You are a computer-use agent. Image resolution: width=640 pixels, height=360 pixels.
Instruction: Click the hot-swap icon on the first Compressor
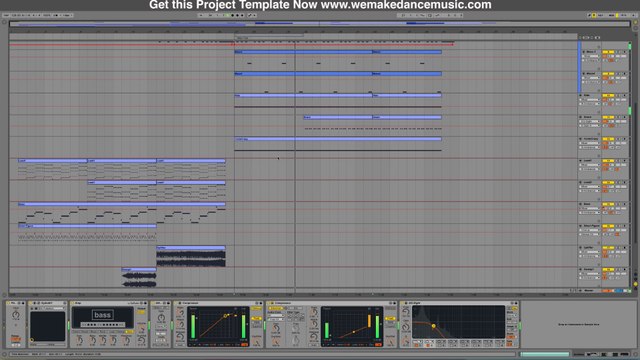[257, 303]
